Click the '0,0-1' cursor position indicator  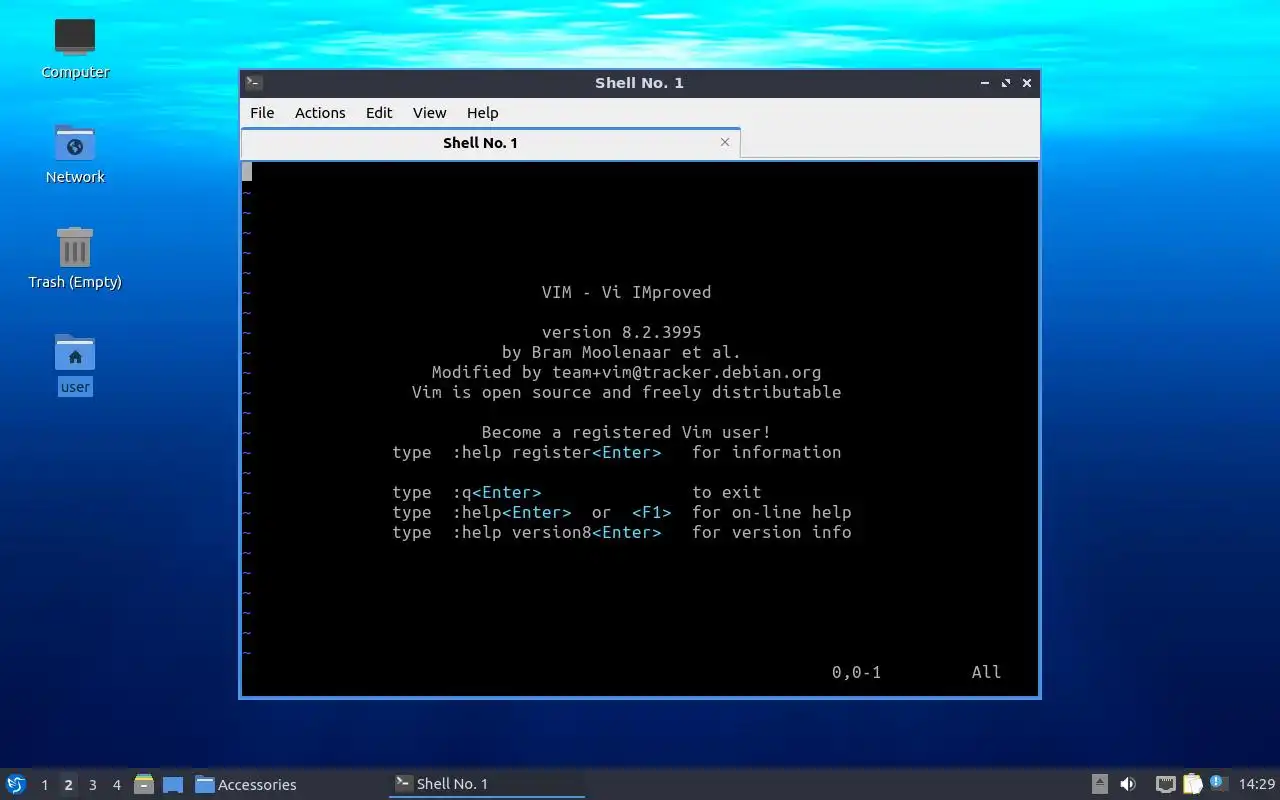point(857,672)
